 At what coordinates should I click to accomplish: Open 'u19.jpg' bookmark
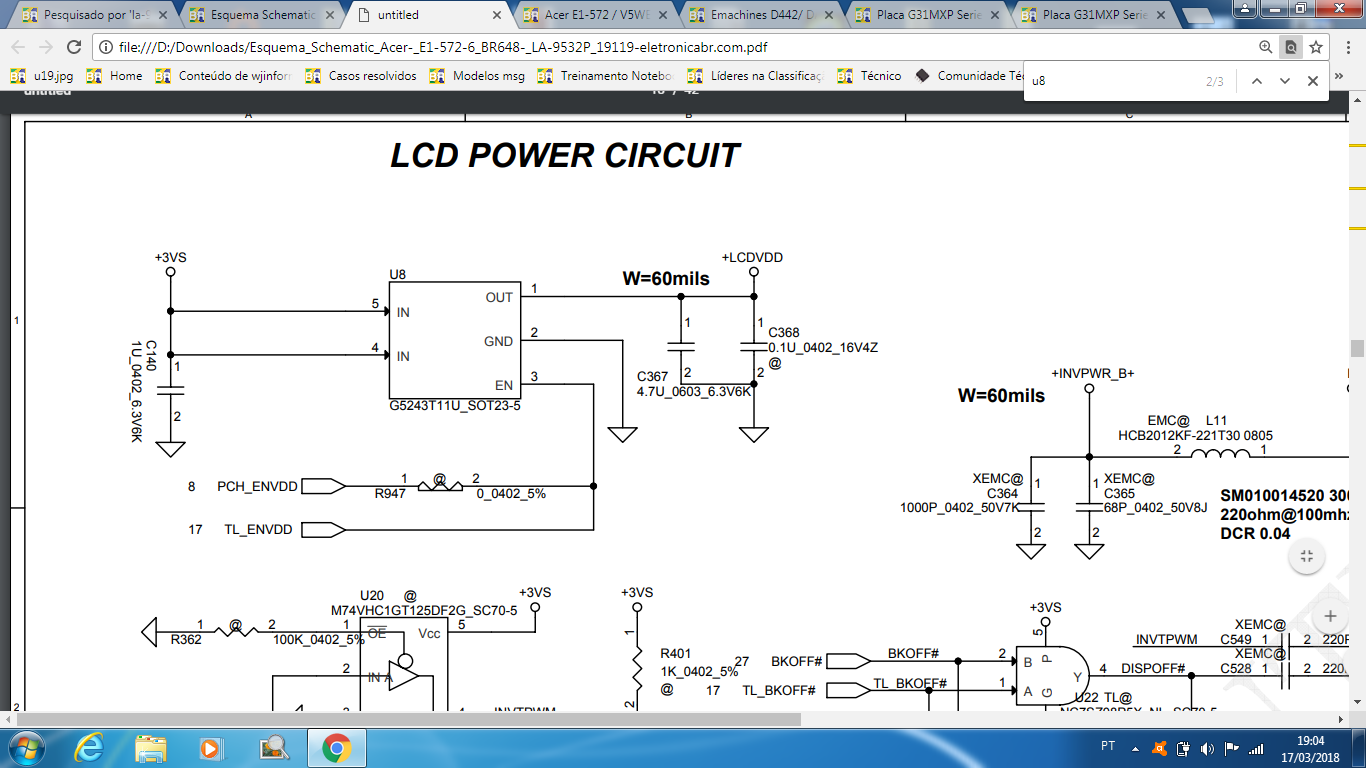41,76
